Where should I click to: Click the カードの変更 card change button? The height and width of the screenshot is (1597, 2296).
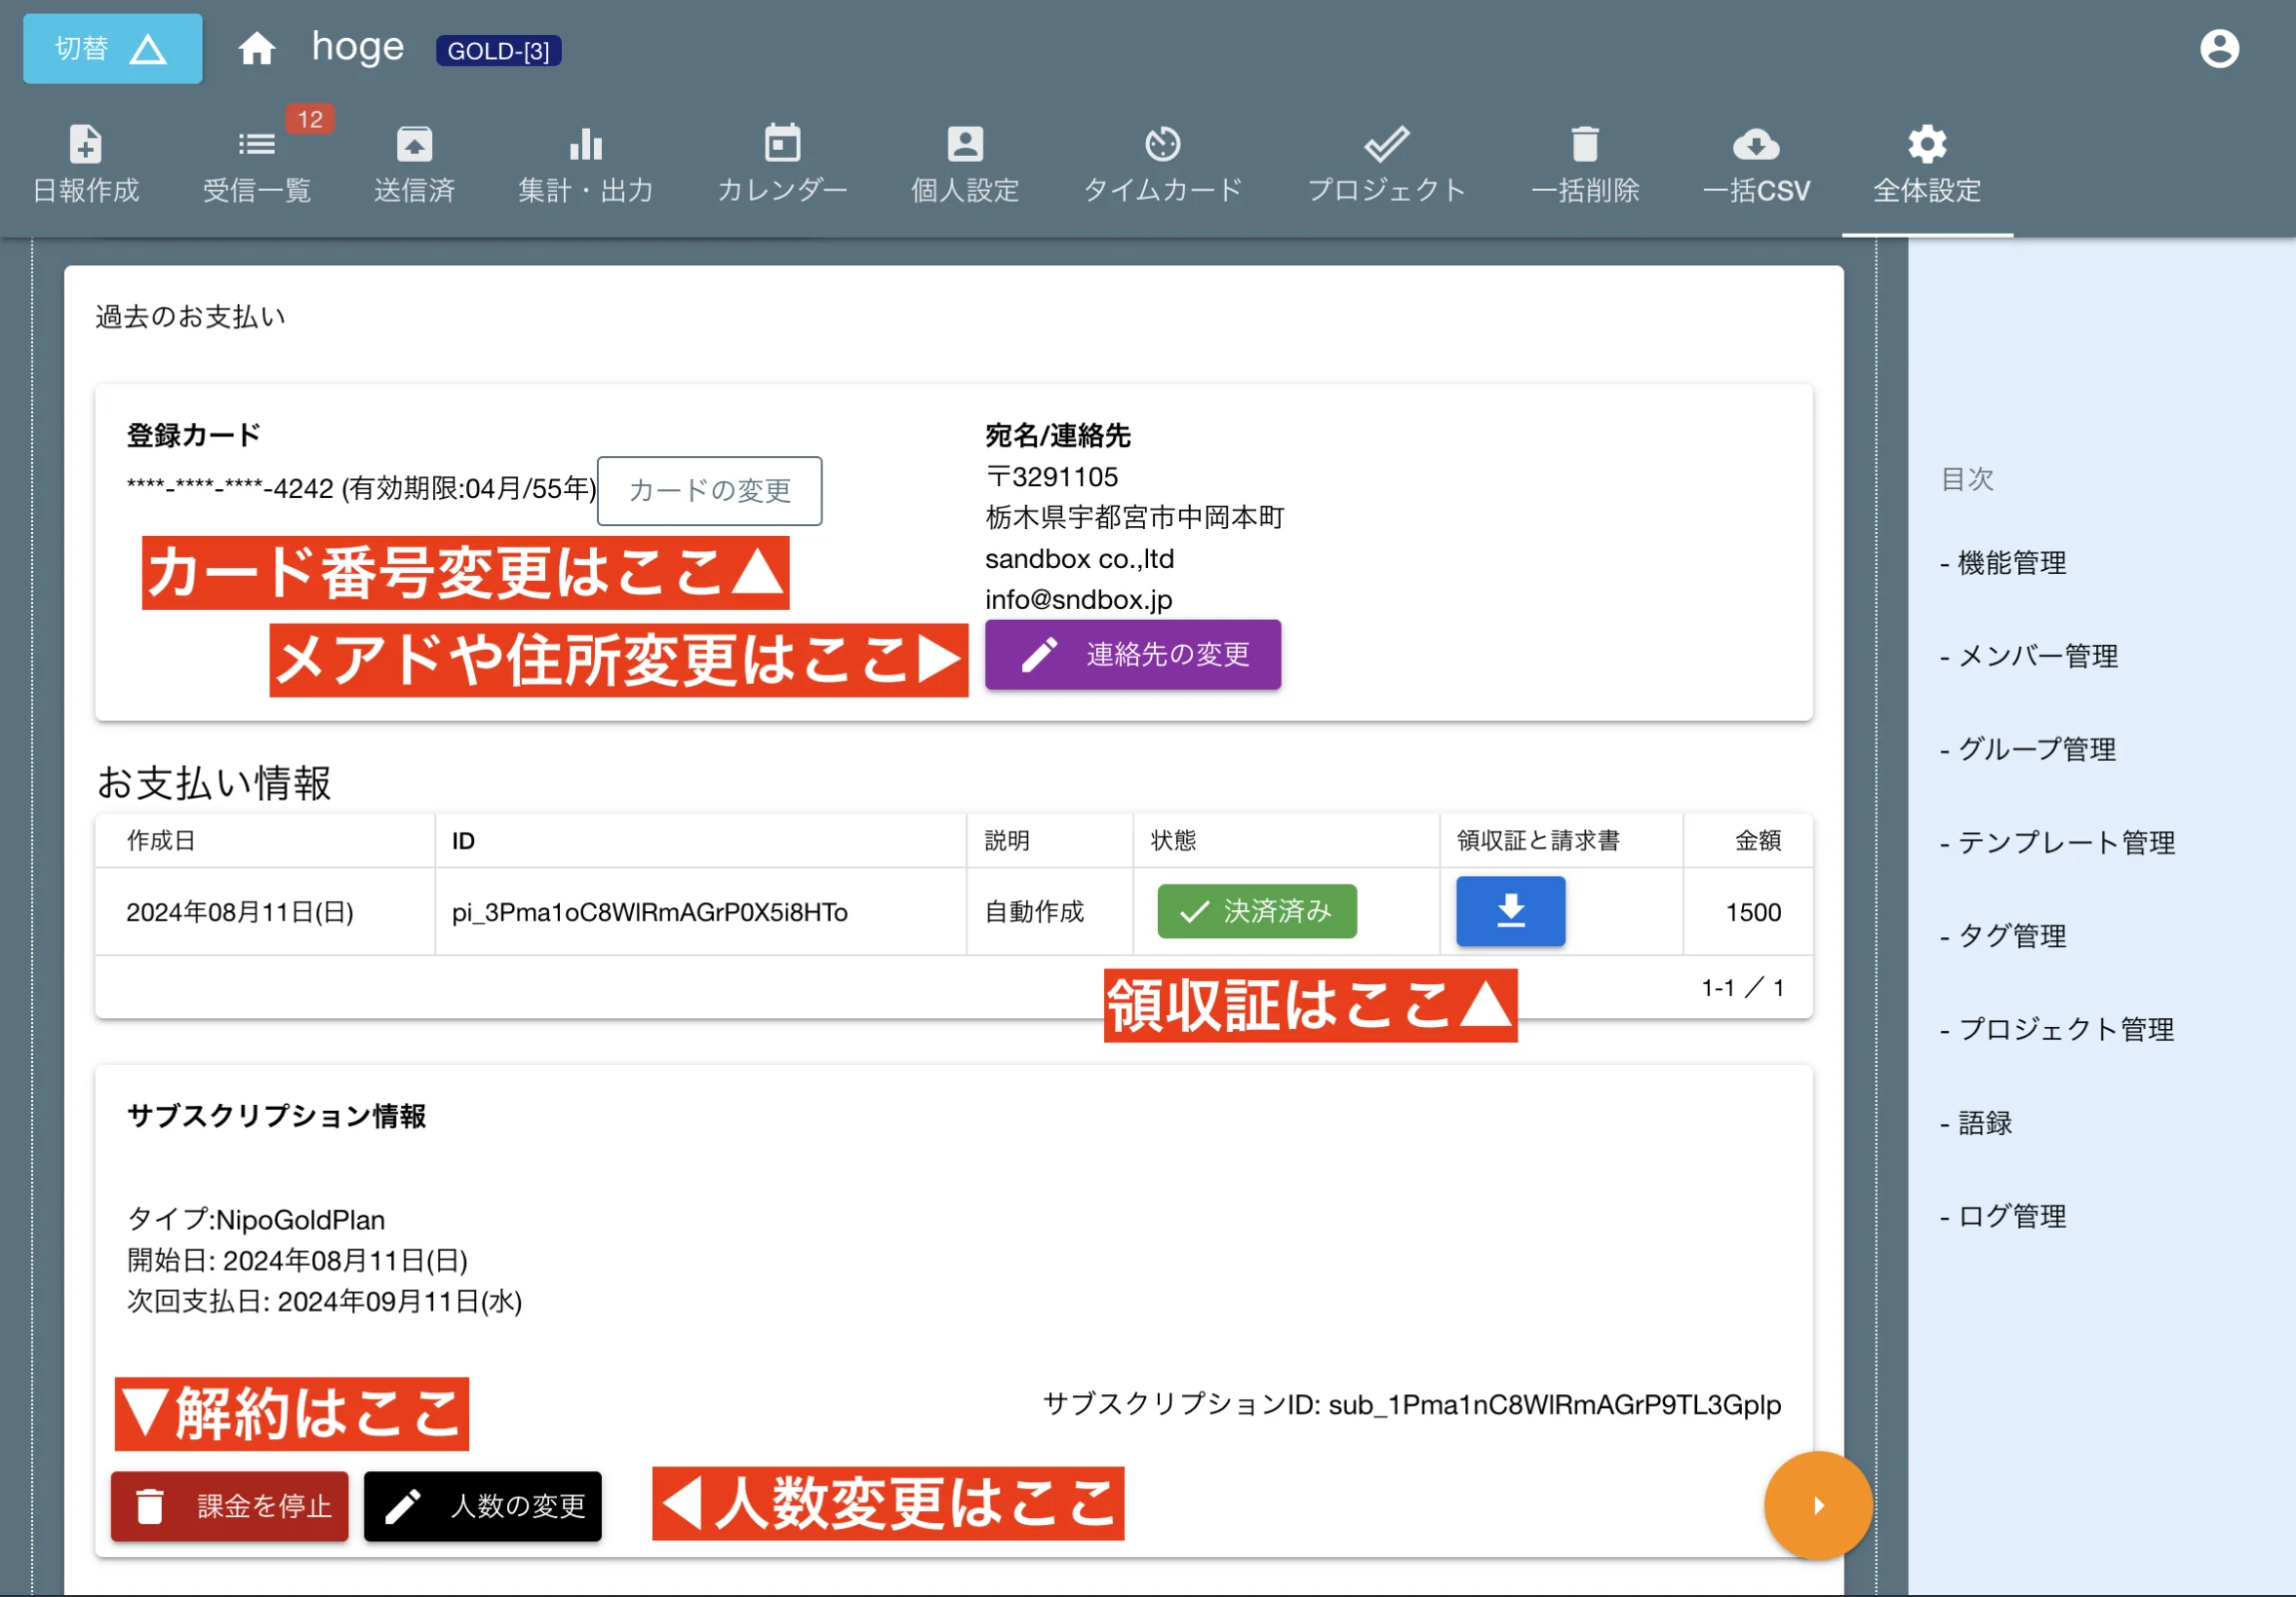pyautogui.click(x=709, y=491)
